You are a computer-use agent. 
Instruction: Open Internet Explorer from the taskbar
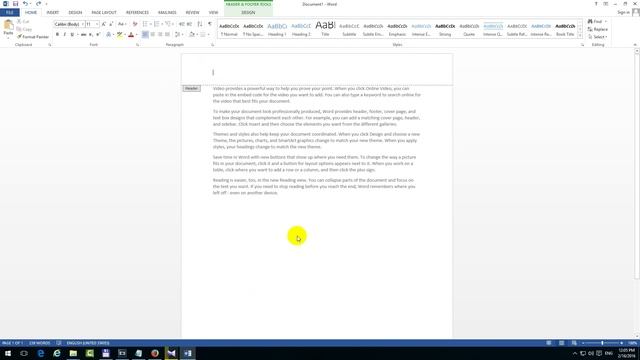57,353
